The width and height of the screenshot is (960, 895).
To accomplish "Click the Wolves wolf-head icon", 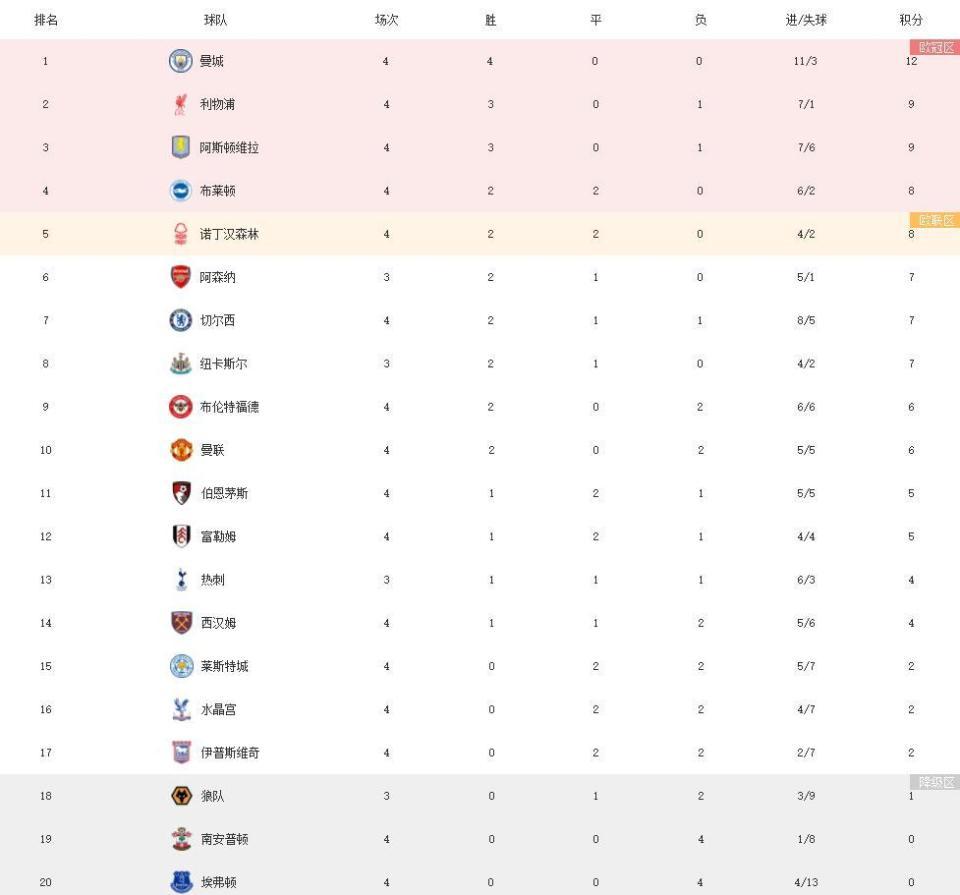I will click(x=181, y=796).
